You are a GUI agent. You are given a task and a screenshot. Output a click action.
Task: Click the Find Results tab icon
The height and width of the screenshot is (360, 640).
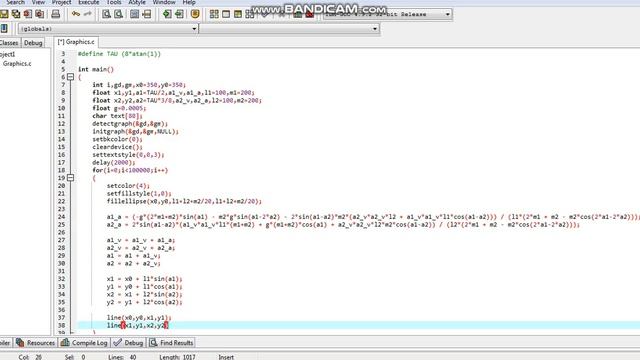153,343
